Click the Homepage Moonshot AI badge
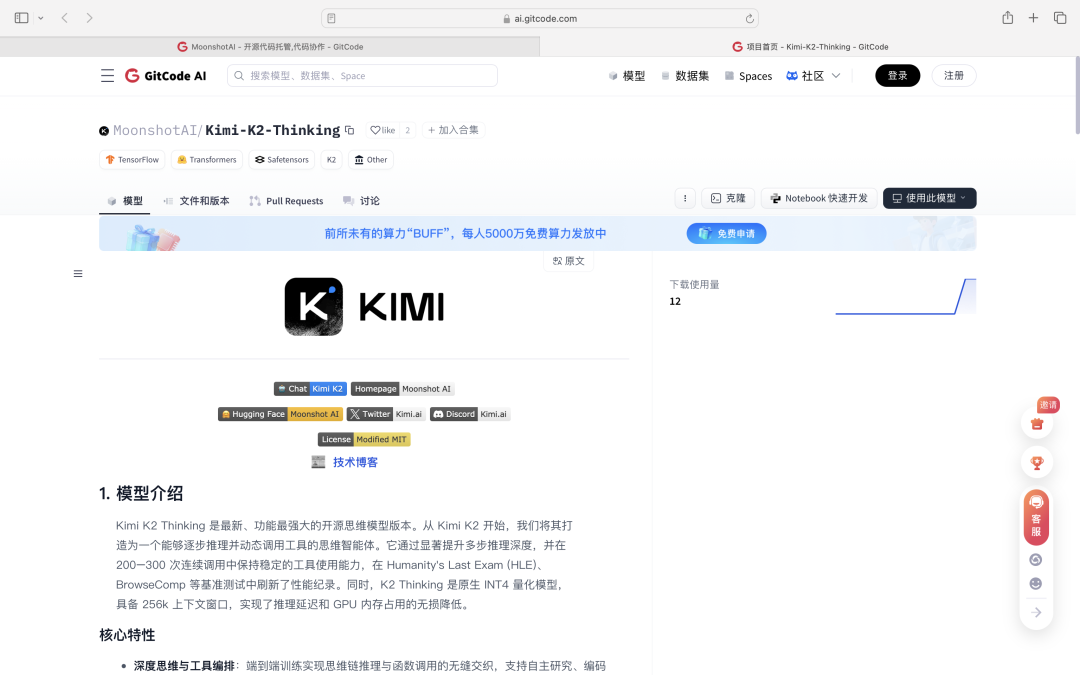The height and width of the screenshot is (675, 1080). pyautogui.click(x=403, y=389)
